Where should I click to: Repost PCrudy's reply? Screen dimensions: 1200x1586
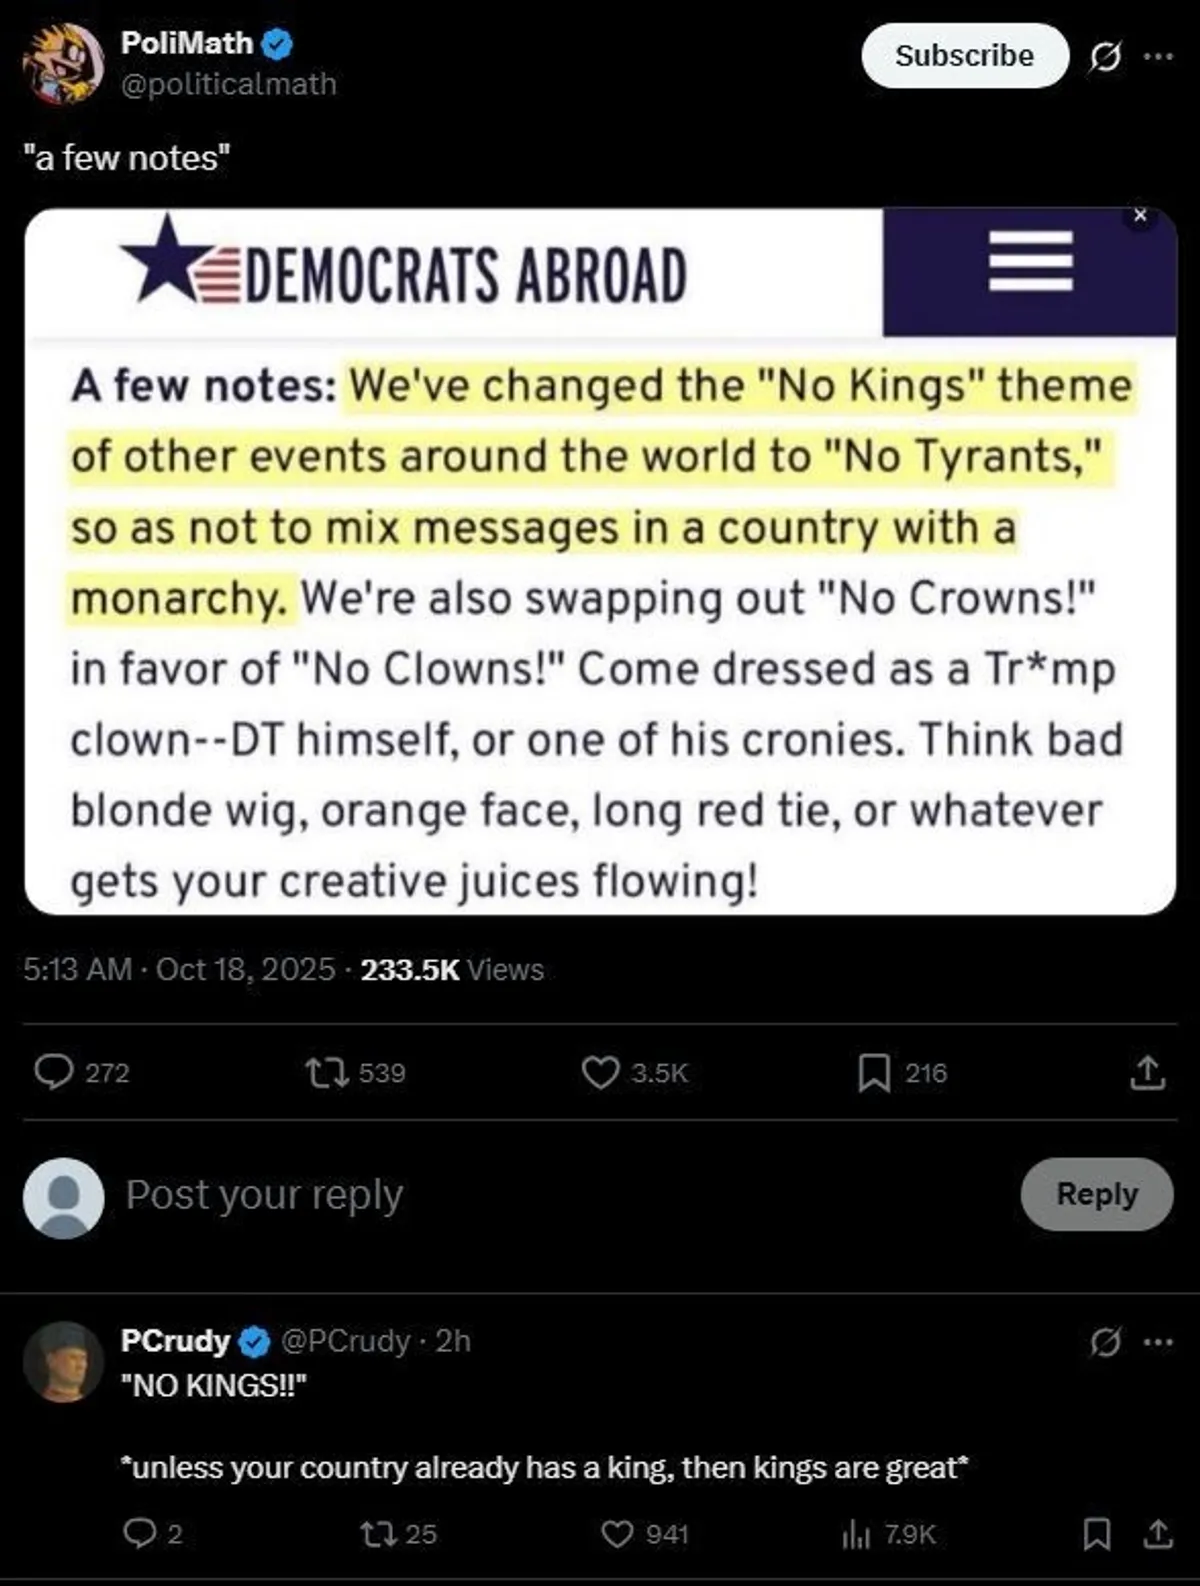point(376,1533)
